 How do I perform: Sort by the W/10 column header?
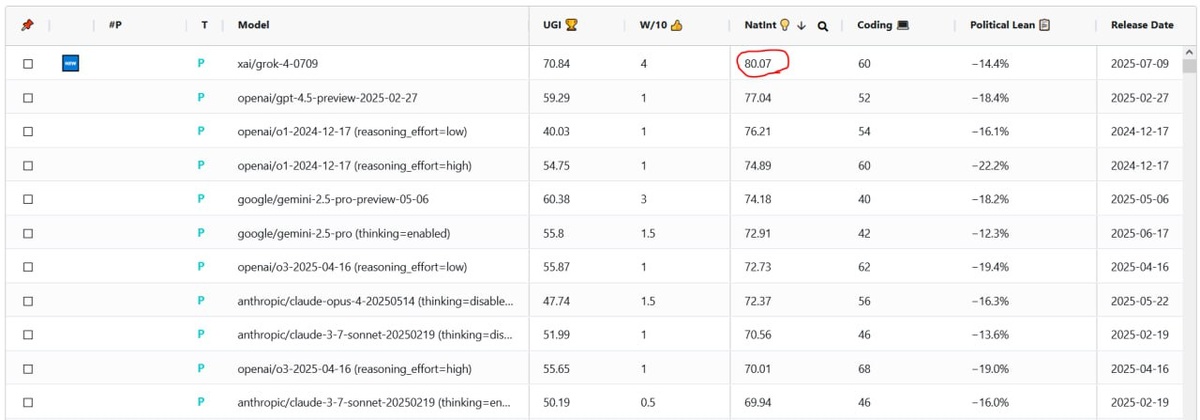tap(654, 25)
